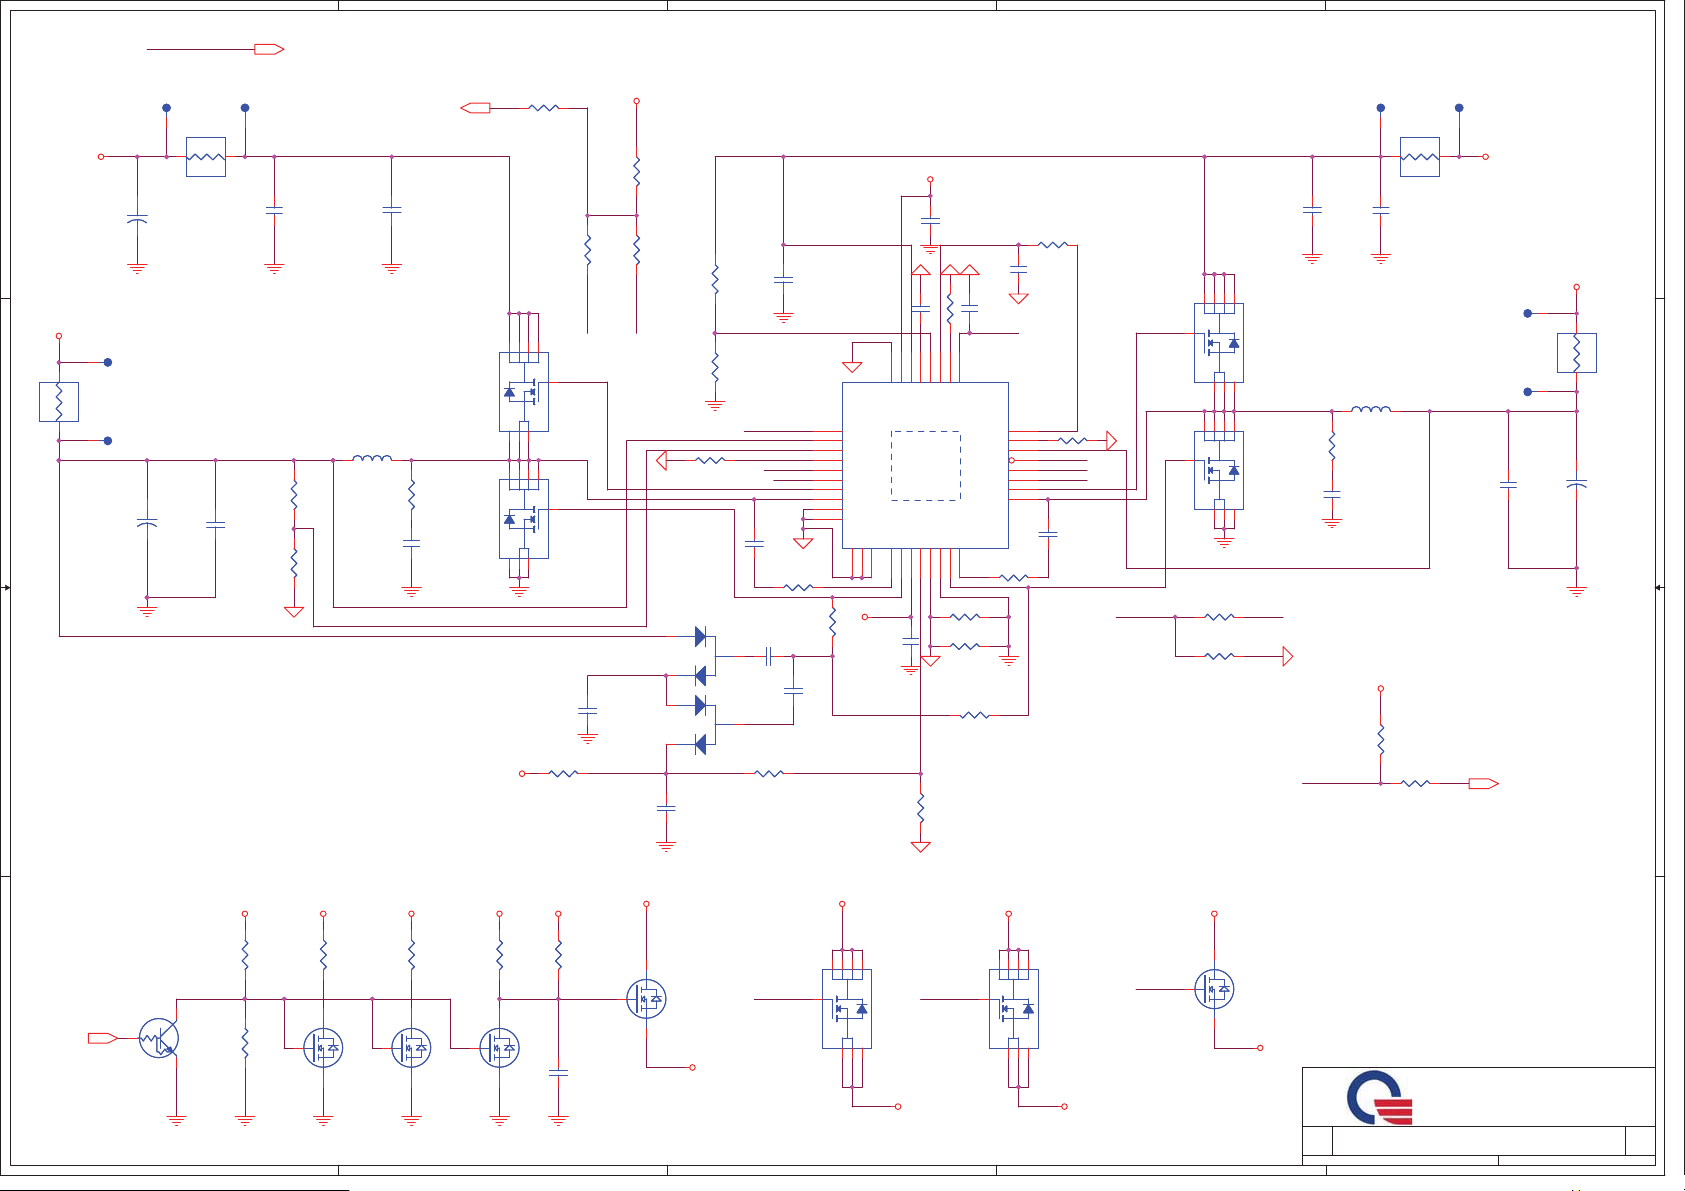Click the left-pointing port symbol near the top center
Screen dimensions: 1685x1191
pos(475,107)
